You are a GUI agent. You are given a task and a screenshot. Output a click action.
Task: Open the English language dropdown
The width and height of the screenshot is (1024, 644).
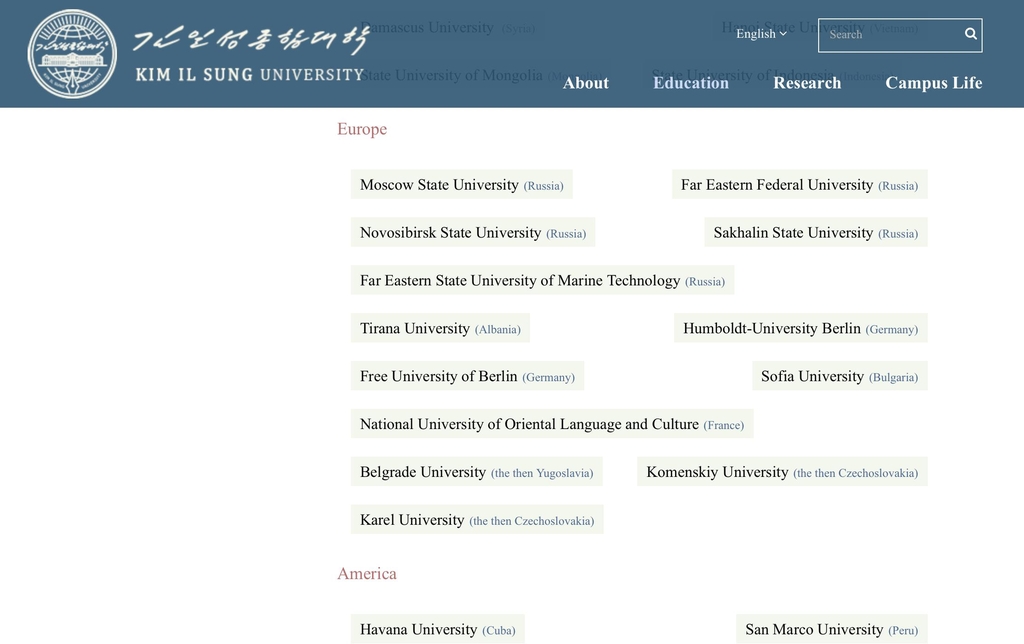click(761, 34)
